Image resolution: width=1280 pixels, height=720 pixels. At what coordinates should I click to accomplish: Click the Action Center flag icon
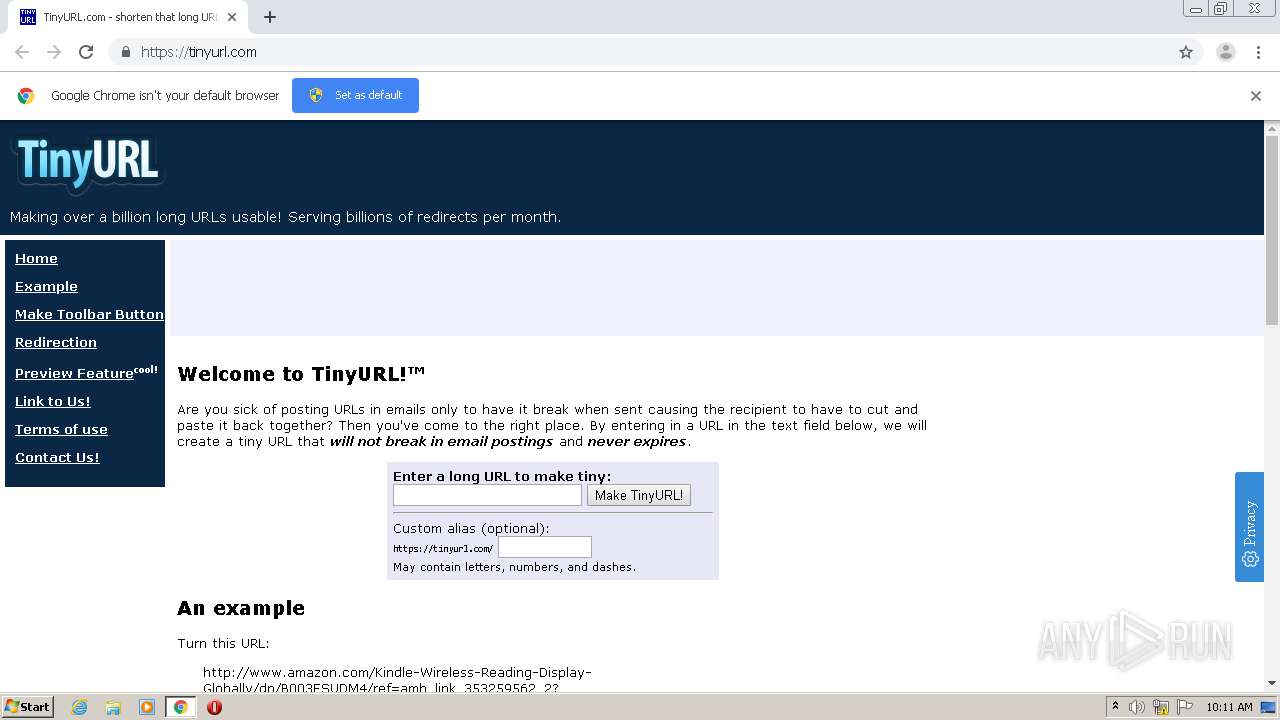coord(1185,707)
